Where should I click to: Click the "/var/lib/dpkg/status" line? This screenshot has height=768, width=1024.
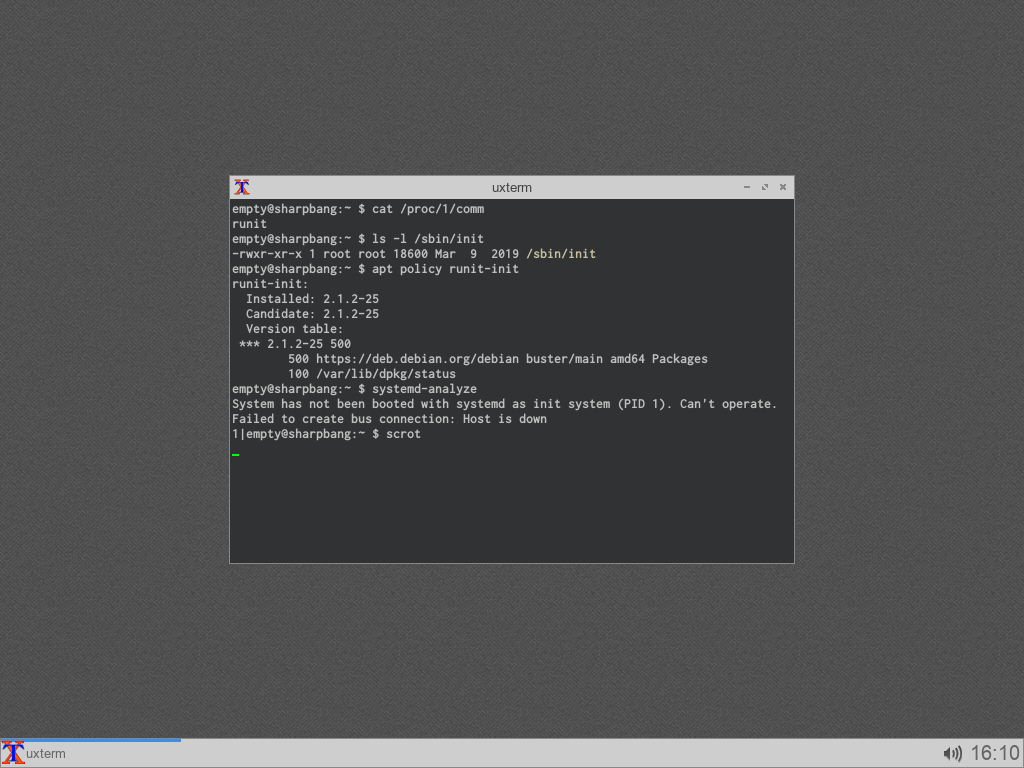(372, 374)
